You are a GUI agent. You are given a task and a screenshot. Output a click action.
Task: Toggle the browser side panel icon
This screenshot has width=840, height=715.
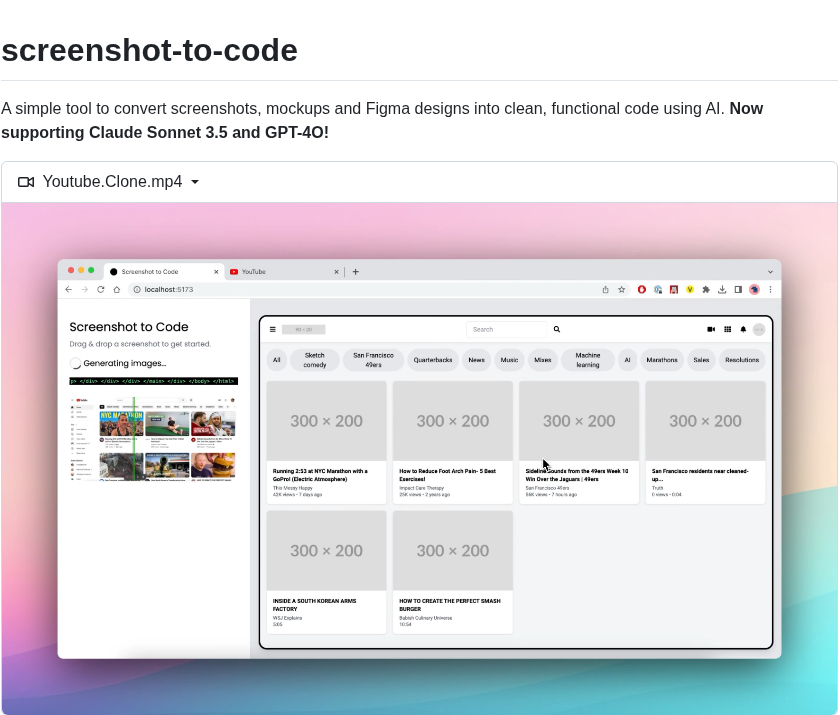(x=738, y=289)
